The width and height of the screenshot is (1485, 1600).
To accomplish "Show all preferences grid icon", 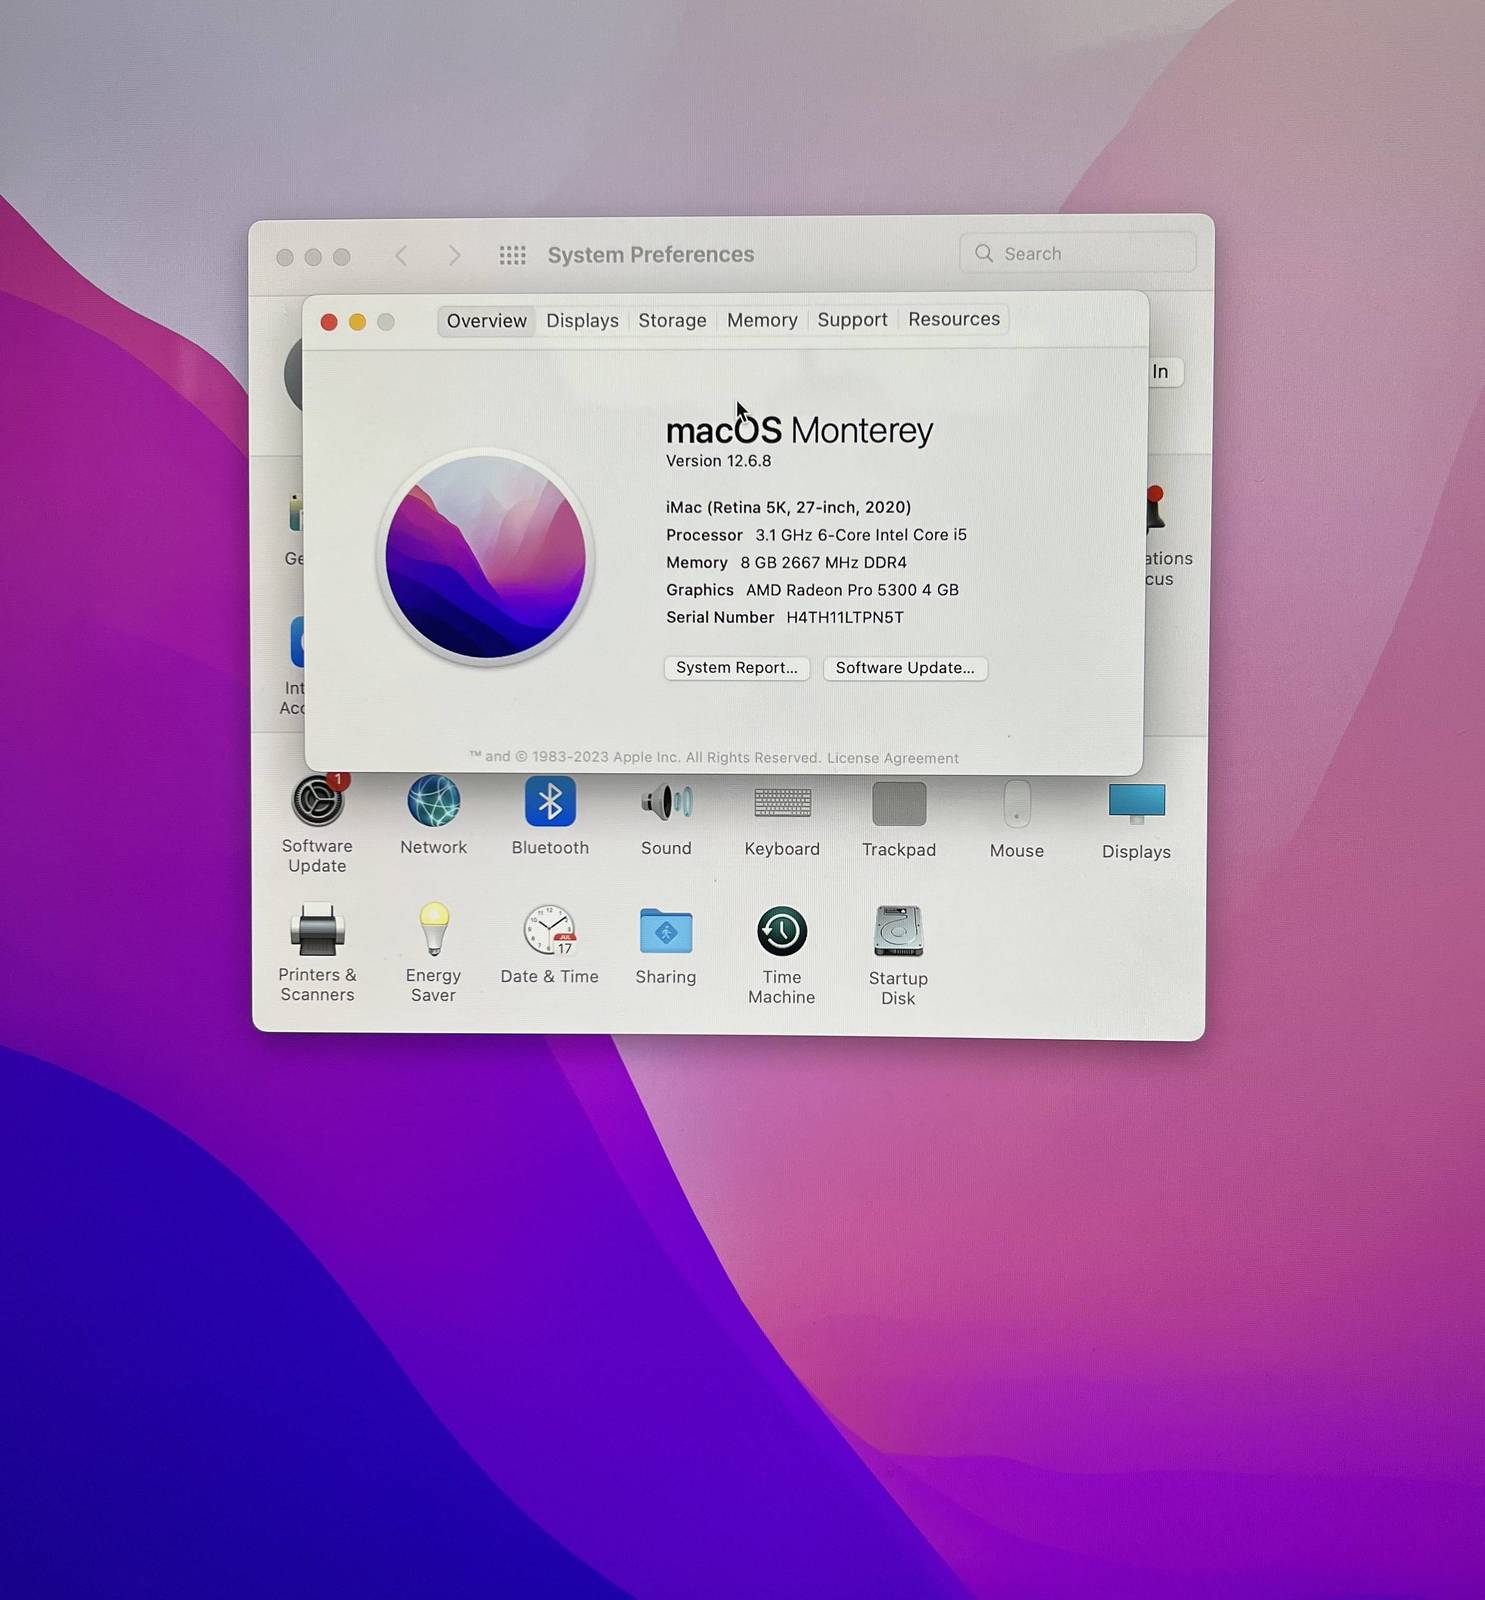I will click(x=513, y=256).
